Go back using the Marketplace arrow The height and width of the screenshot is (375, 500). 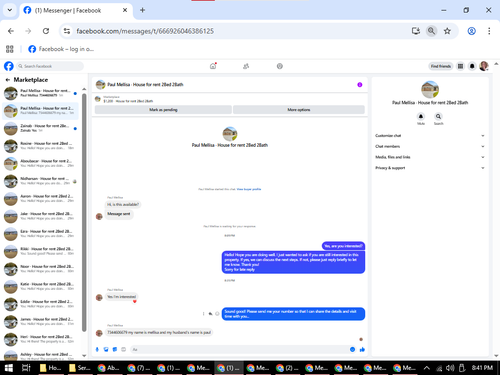click(x=8, y=80)
